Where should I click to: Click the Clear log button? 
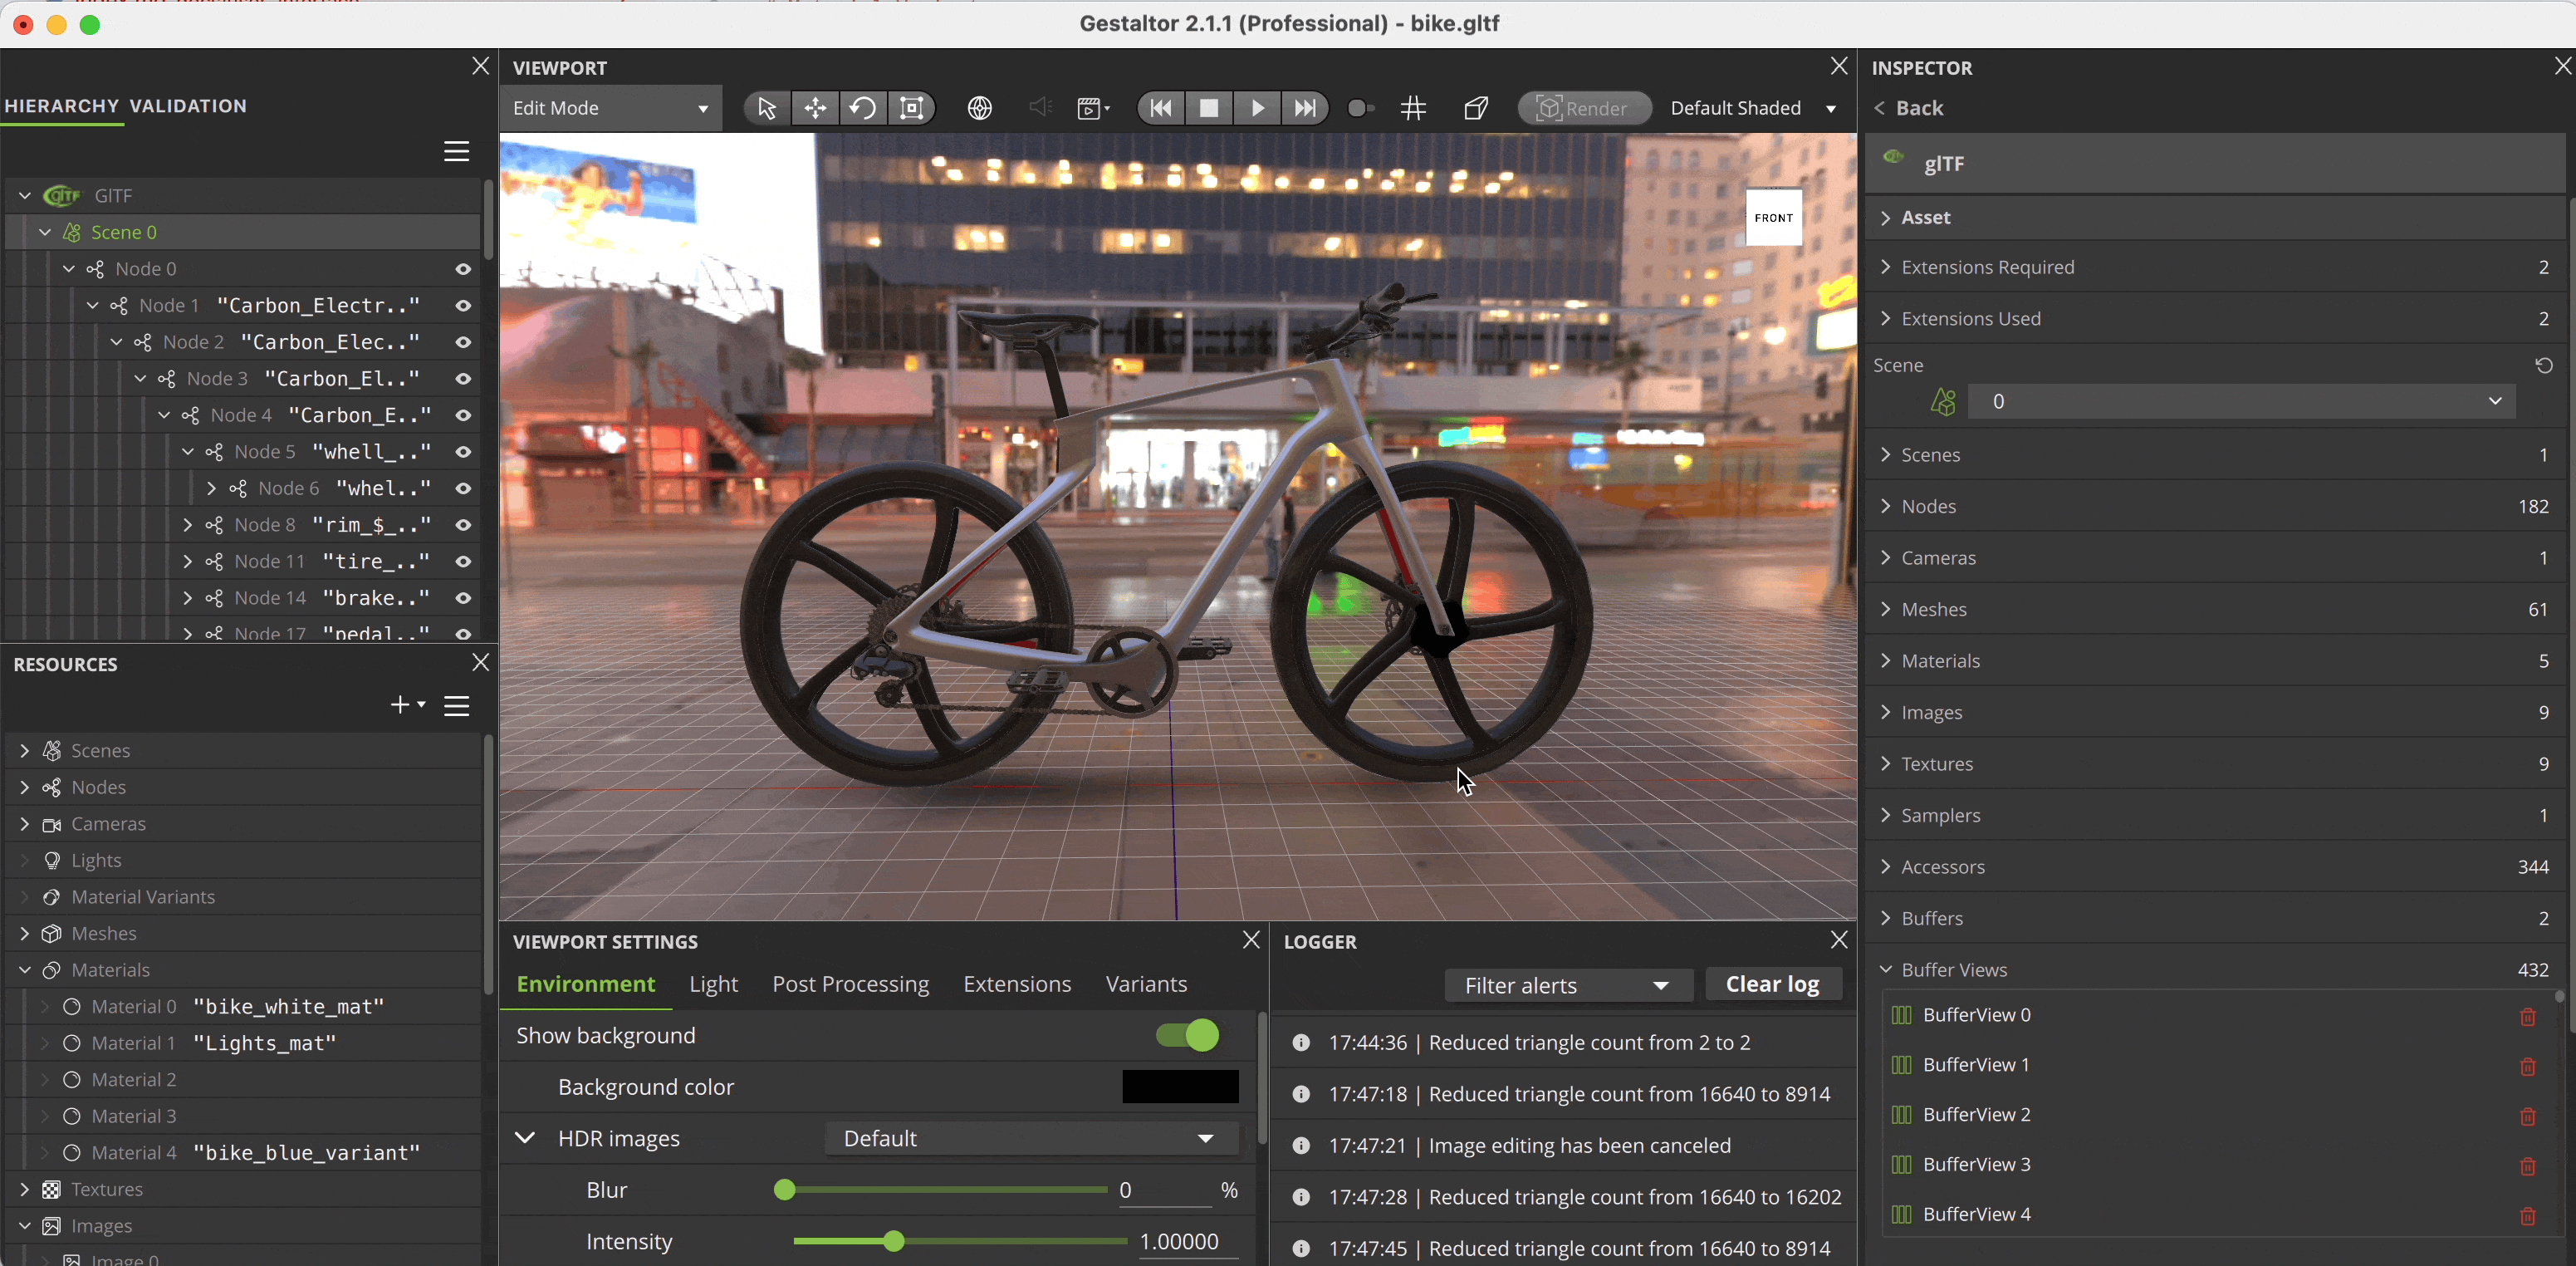[1773, 984]
